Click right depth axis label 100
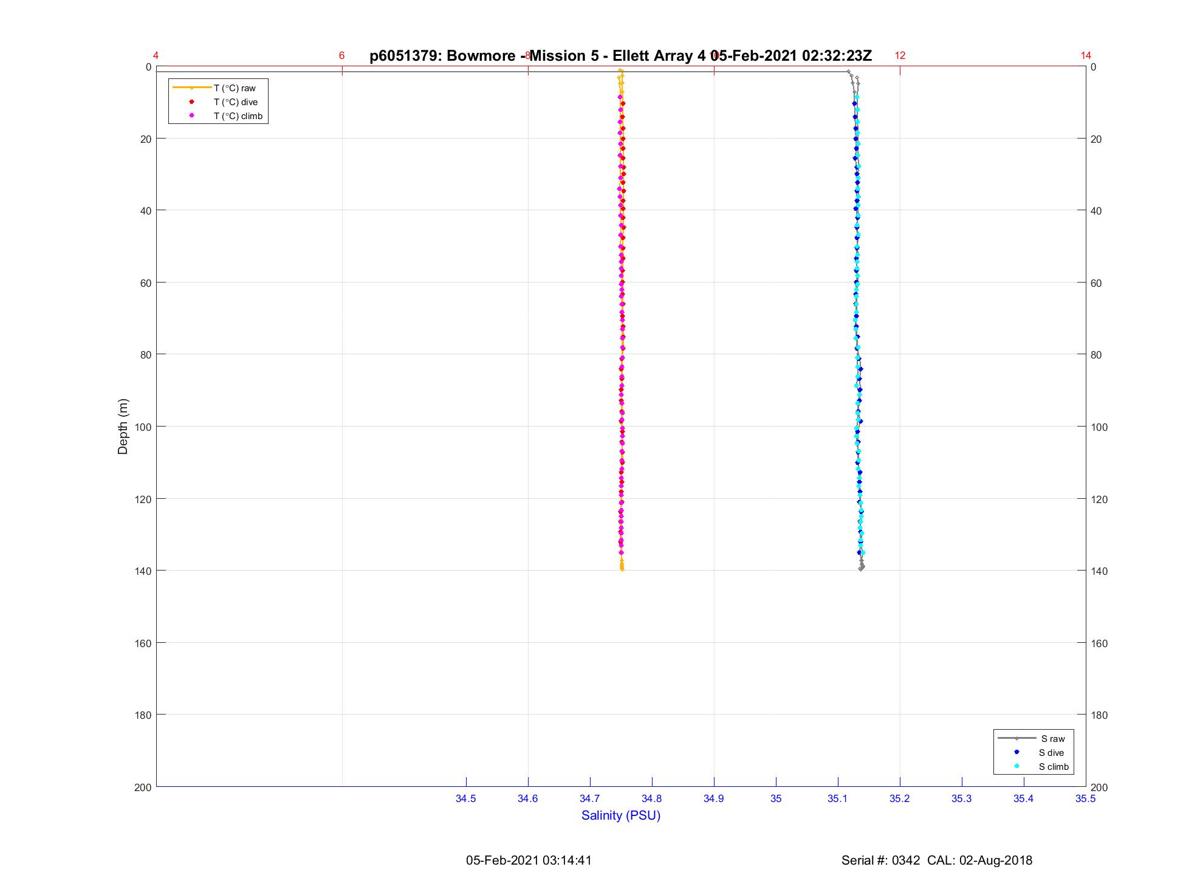This screenshot has height=885, width=1200. 1100,427
